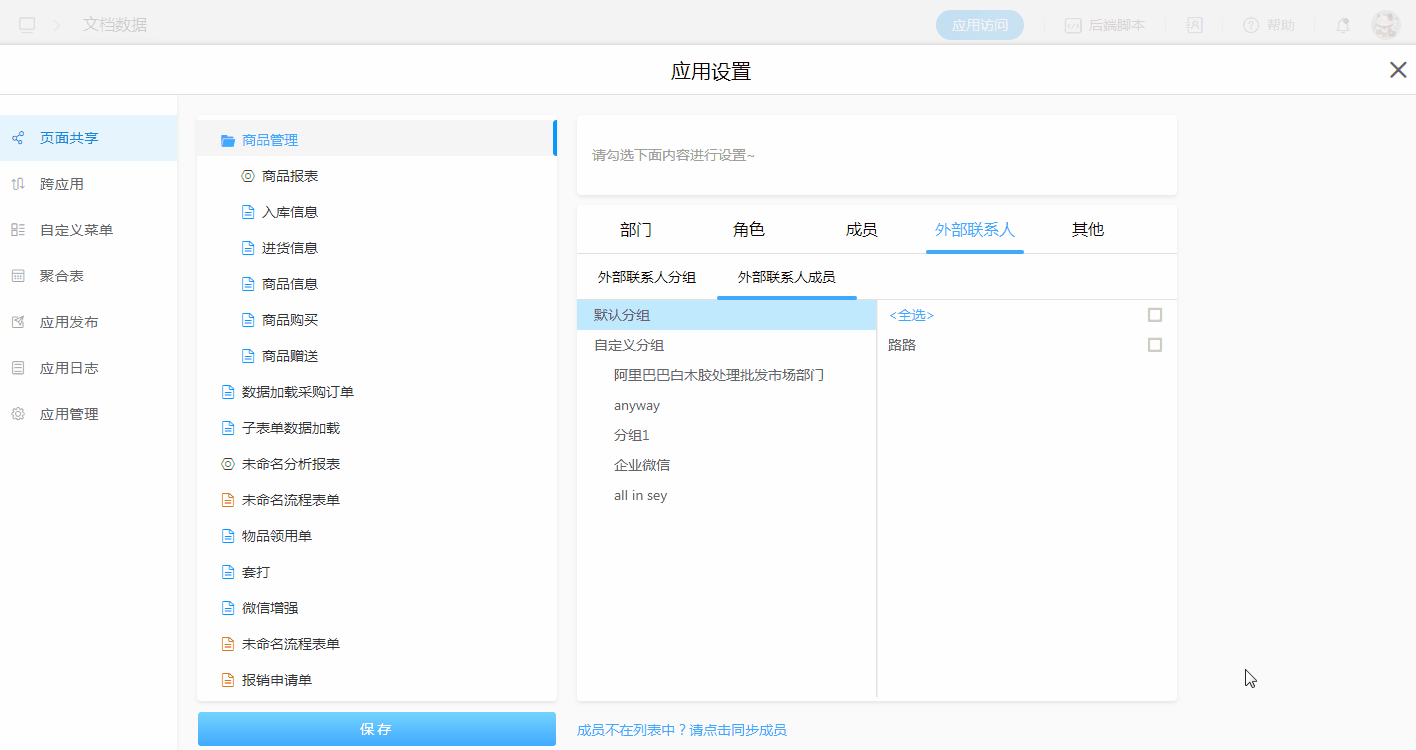This screenshot has height=750, width=1416.
Task: Click the 商品报表 report icon
Action: (248, 176)
